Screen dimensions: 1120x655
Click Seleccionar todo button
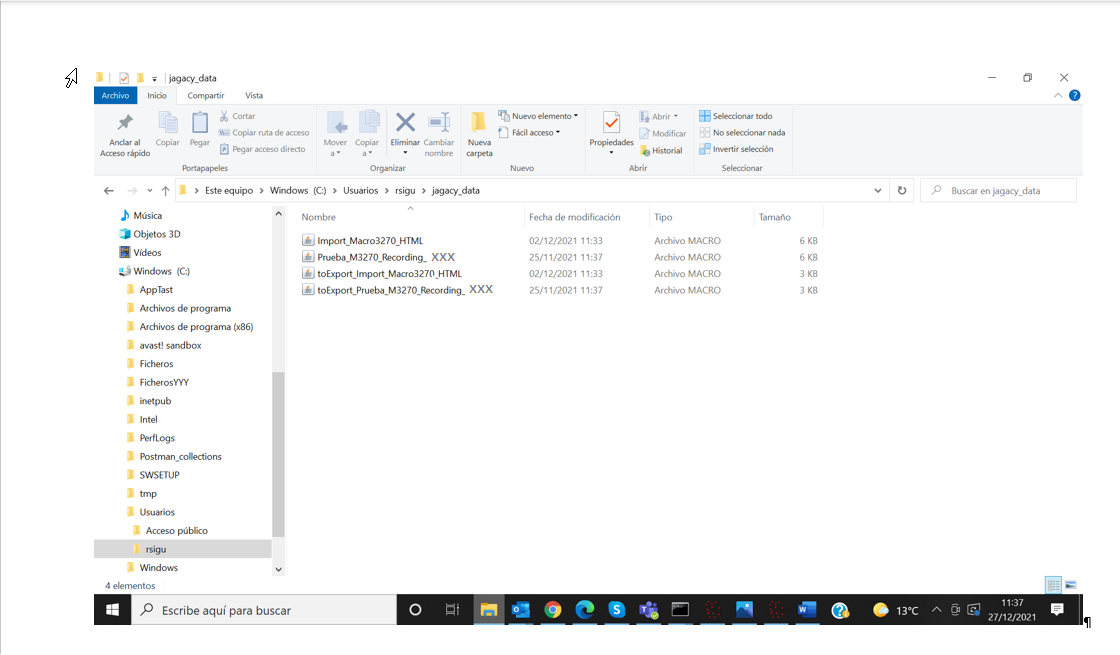coord(736,116)
